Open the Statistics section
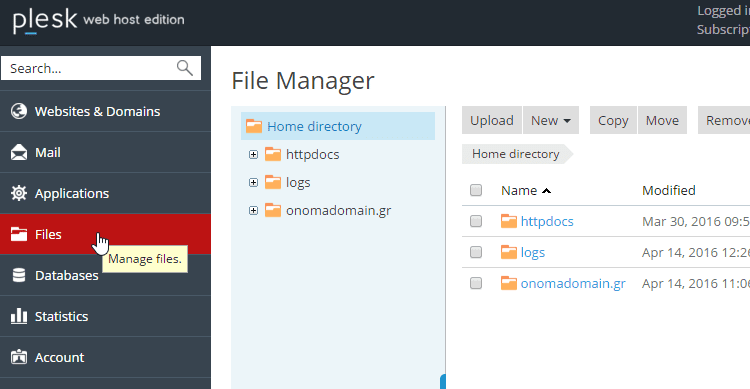Viewport: 750px width, 389px height. point(105,316)
